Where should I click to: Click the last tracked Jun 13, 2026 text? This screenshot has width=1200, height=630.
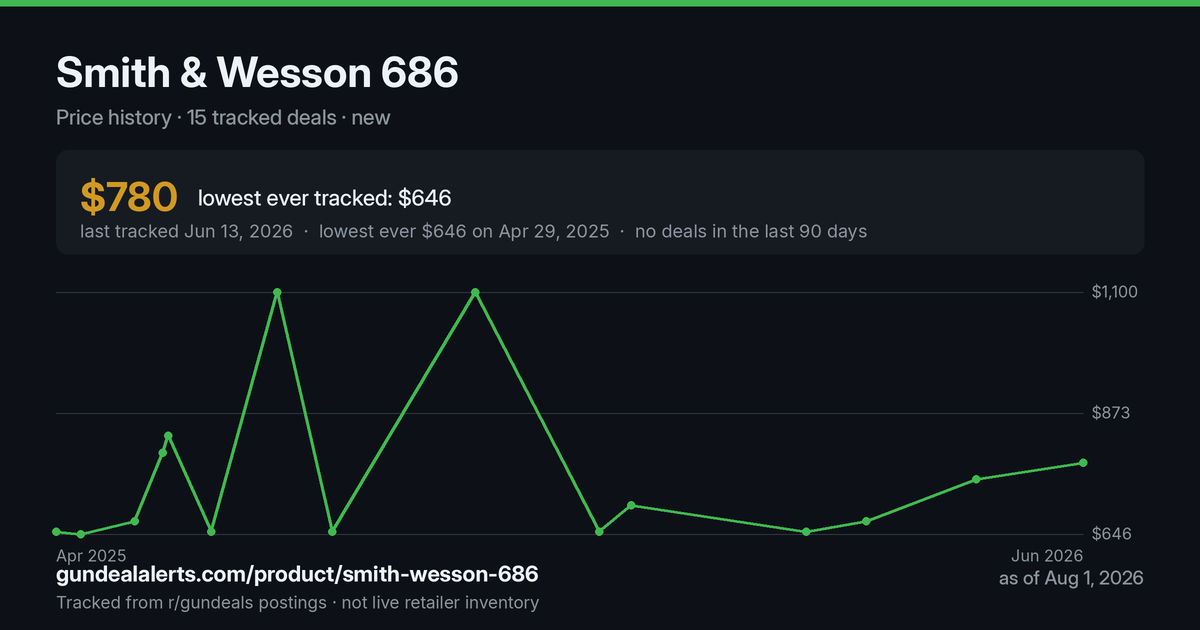coord(186,231)
